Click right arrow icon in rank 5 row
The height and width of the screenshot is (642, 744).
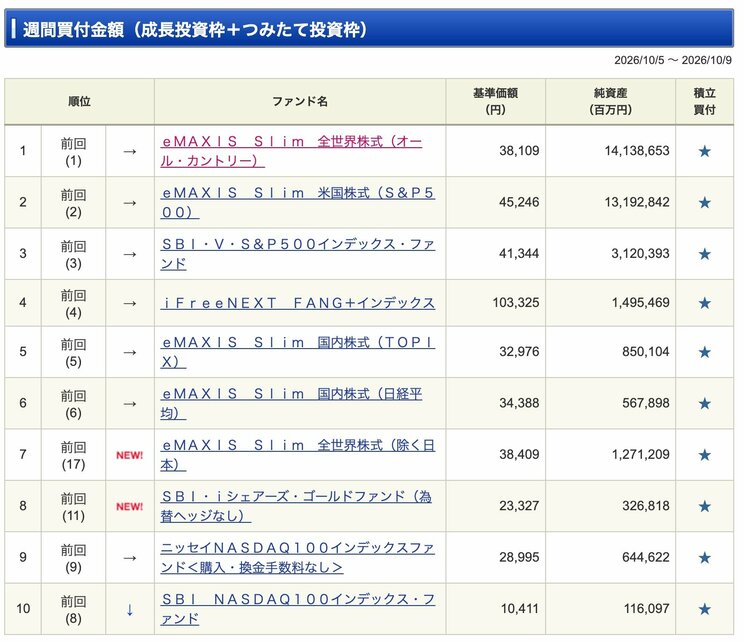tap(130, 352)
